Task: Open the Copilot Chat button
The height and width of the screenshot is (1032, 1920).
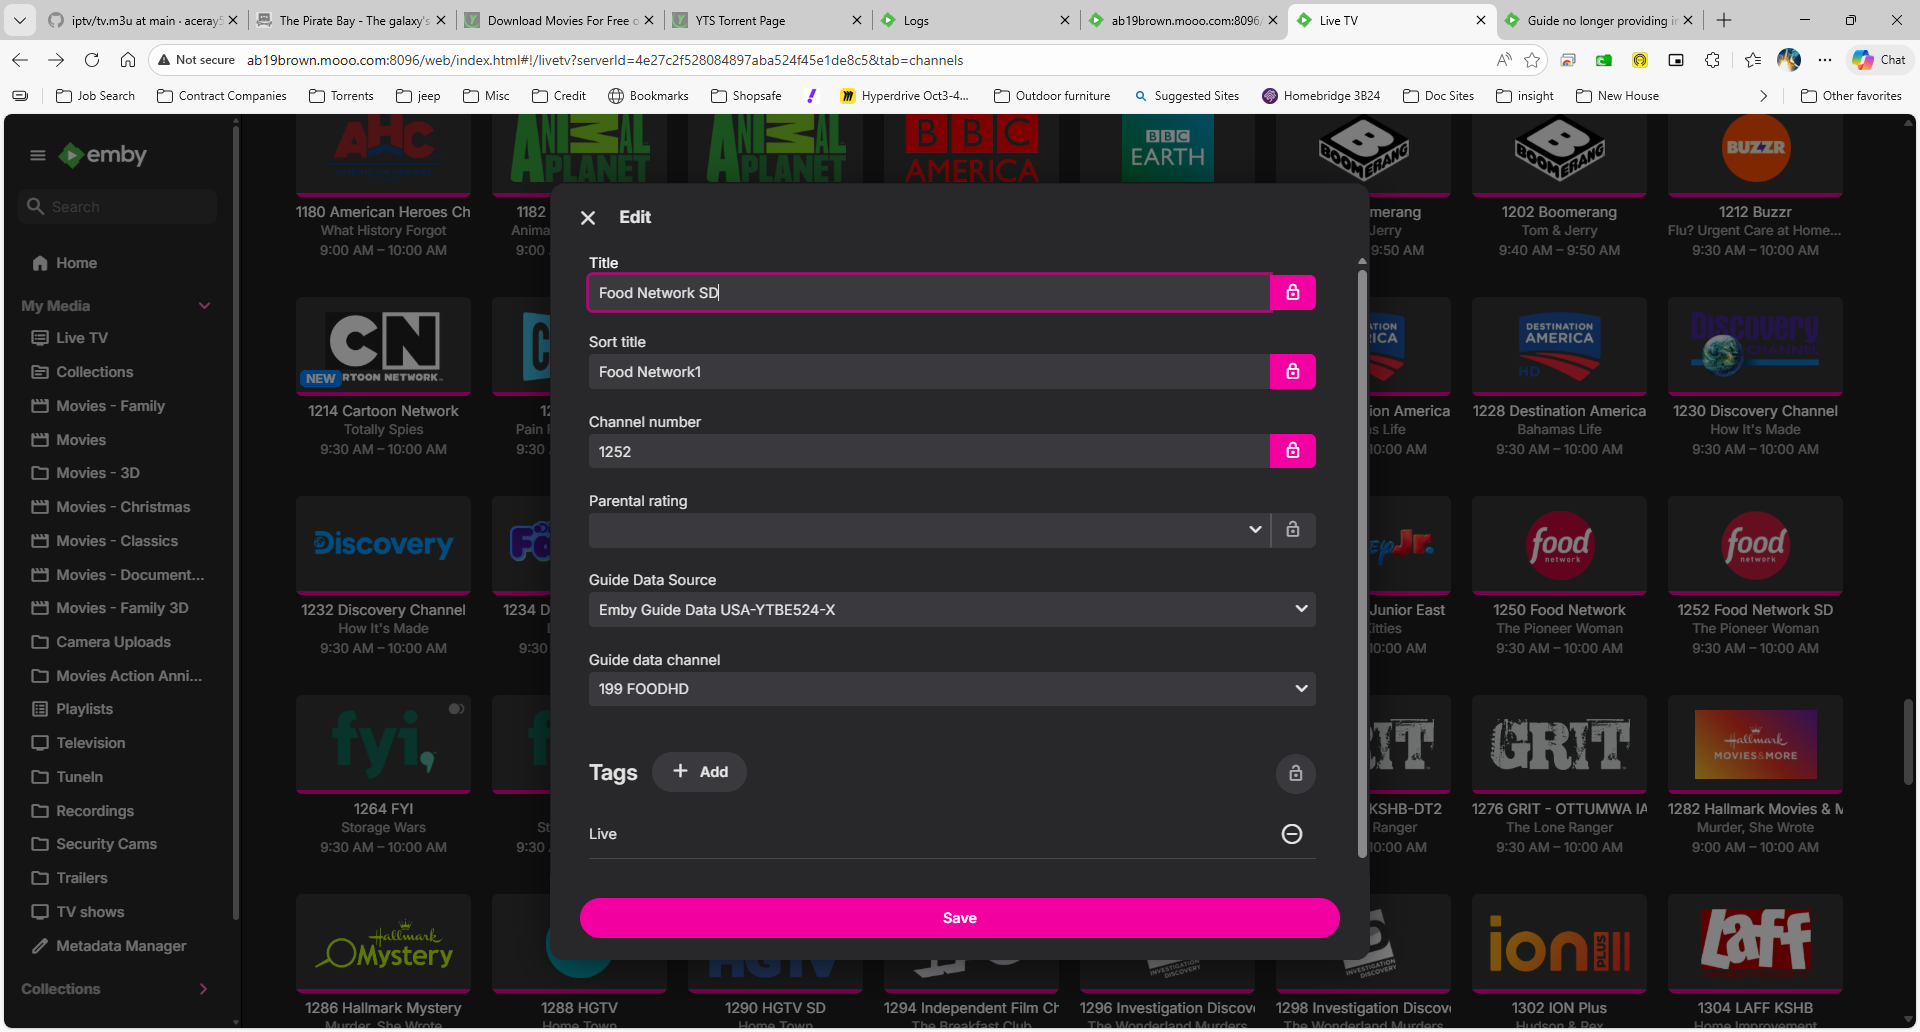Action: click(x=1879, y=60)
